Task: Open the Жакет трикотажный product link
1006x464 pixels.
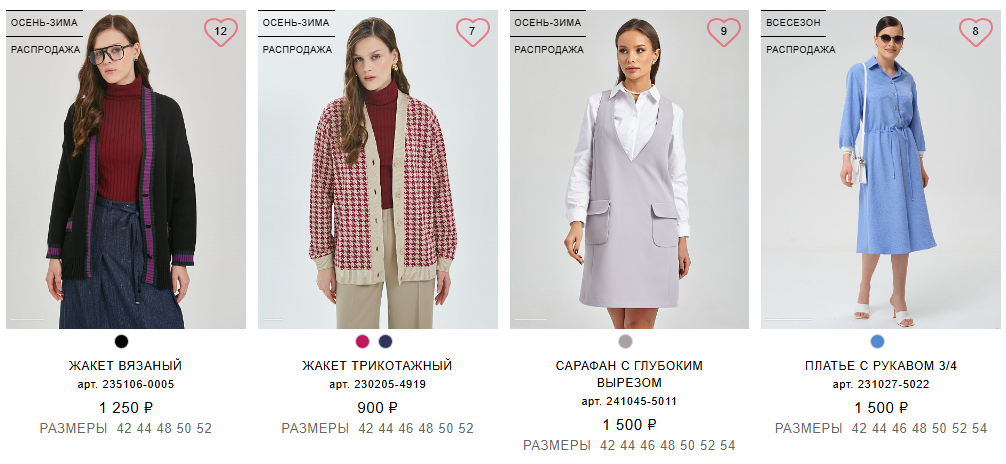Action: (377, 366)
